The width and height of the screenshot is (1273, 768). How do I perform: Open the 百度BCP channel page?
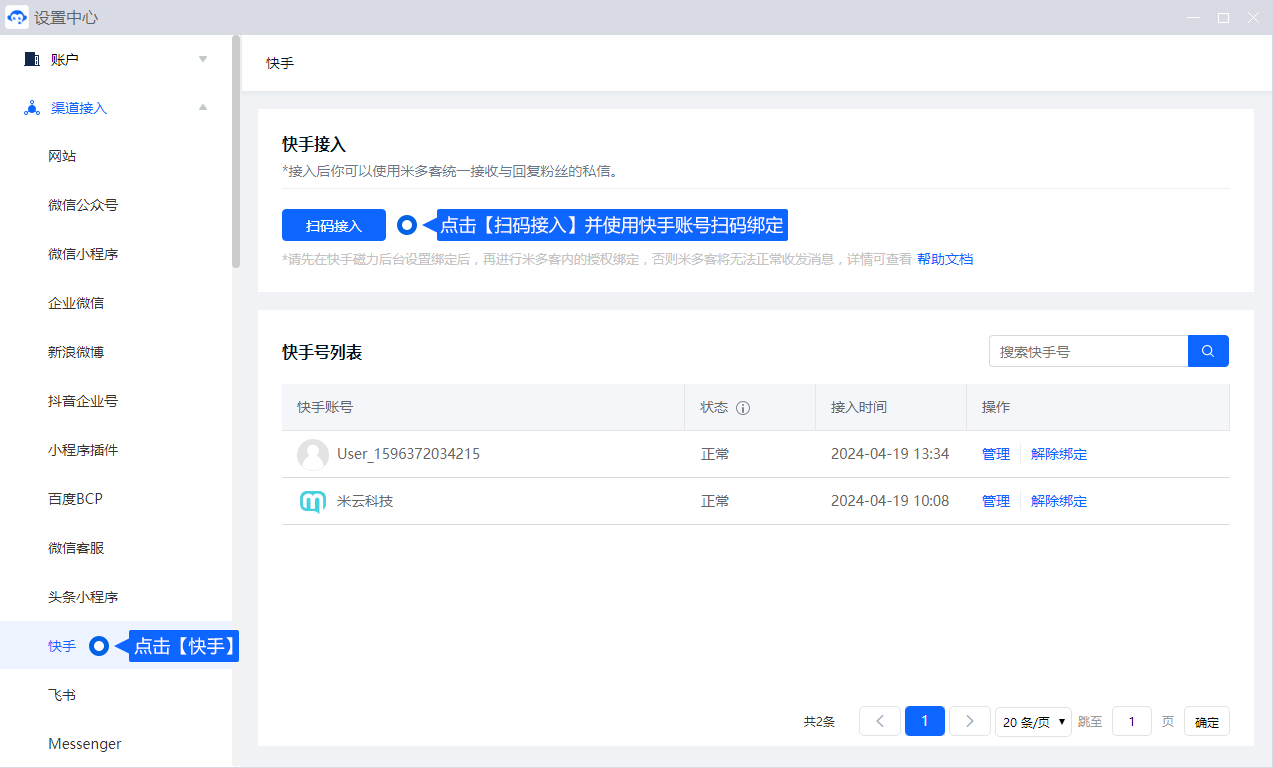(76, 500)
